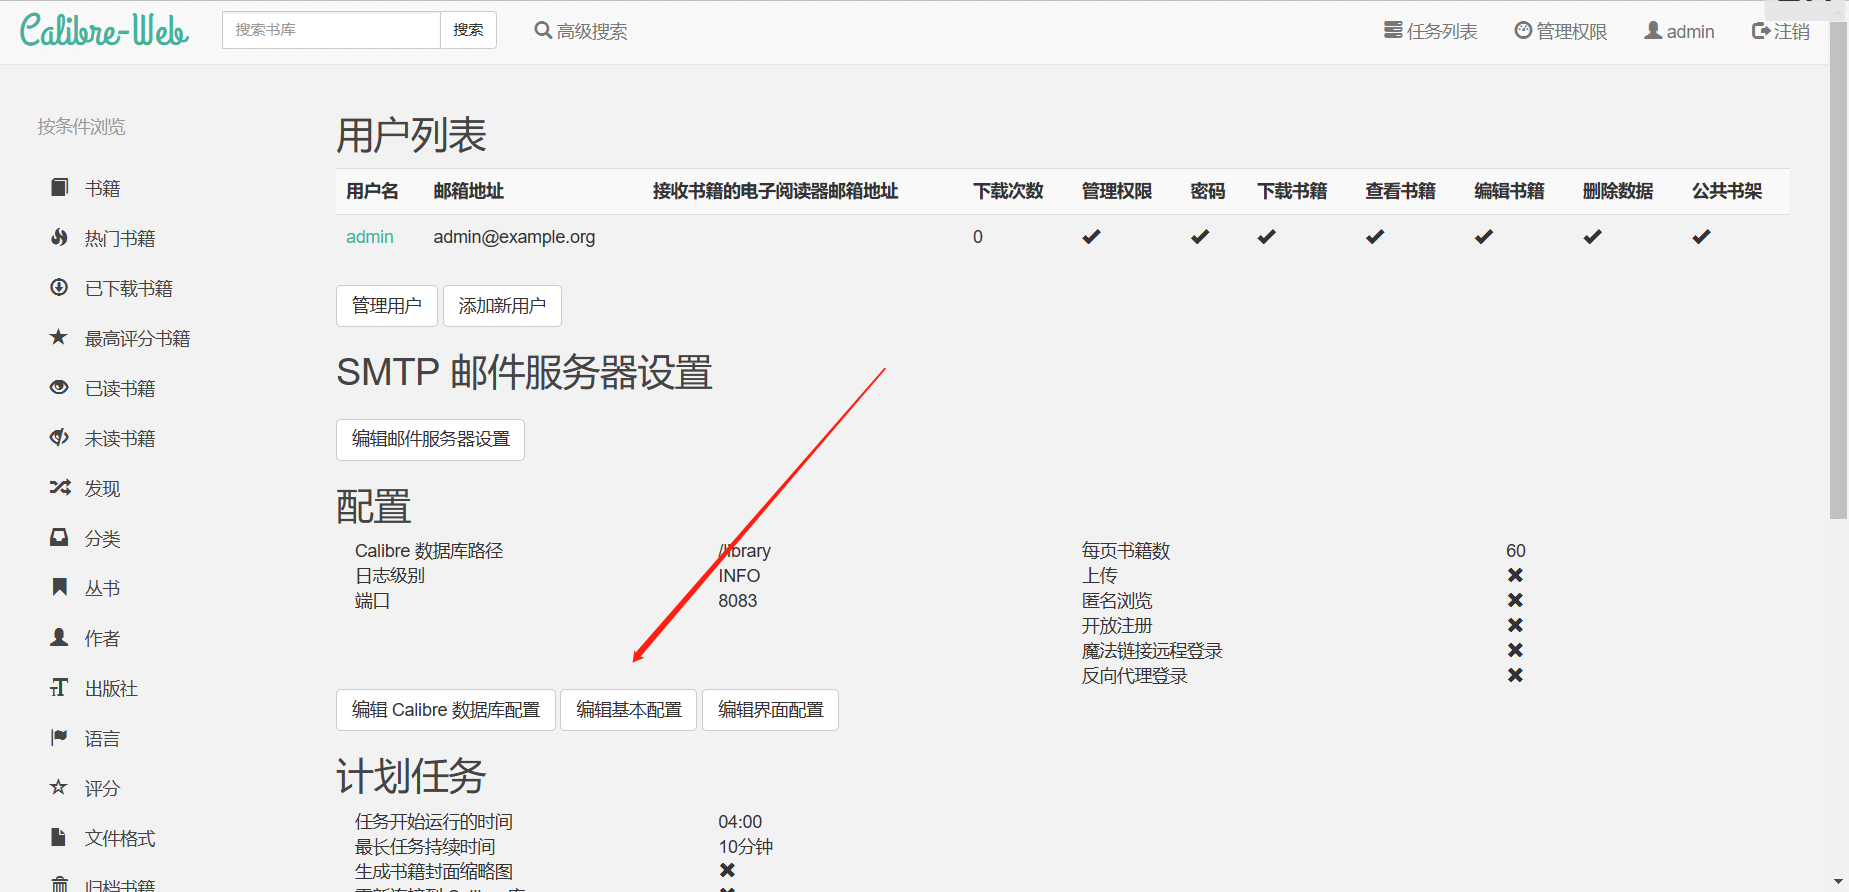Open 热门书籍 hot books list
Image resolution: width=1849 pixels, height=892 pixels.
pos(120,238)
